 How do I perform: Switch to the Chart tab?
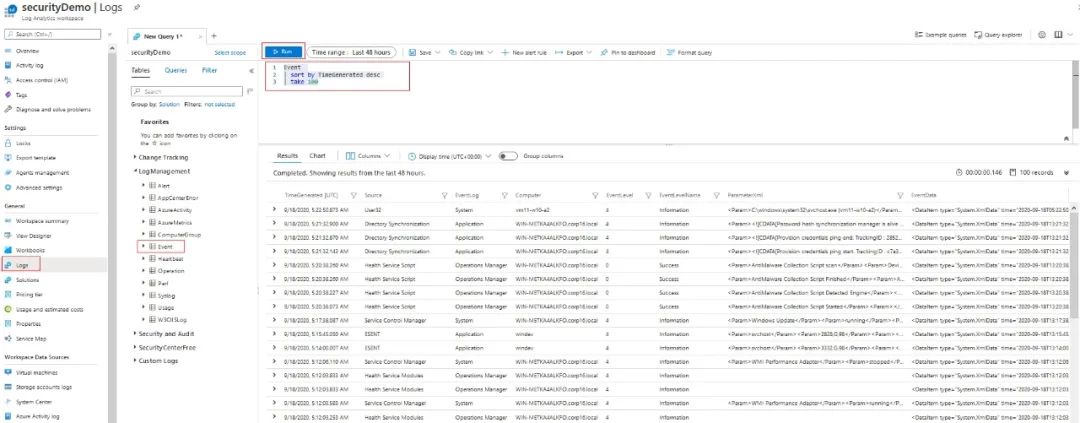318,156
